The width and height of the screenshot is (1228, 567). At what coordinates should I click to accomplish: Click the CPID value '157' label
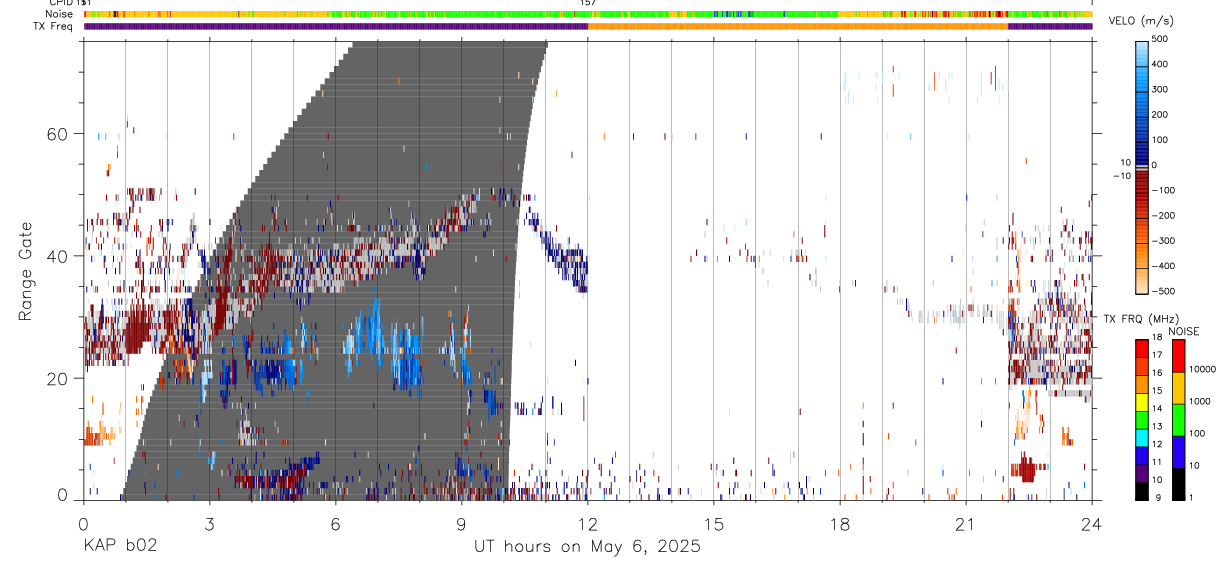(x=588, y=3)
